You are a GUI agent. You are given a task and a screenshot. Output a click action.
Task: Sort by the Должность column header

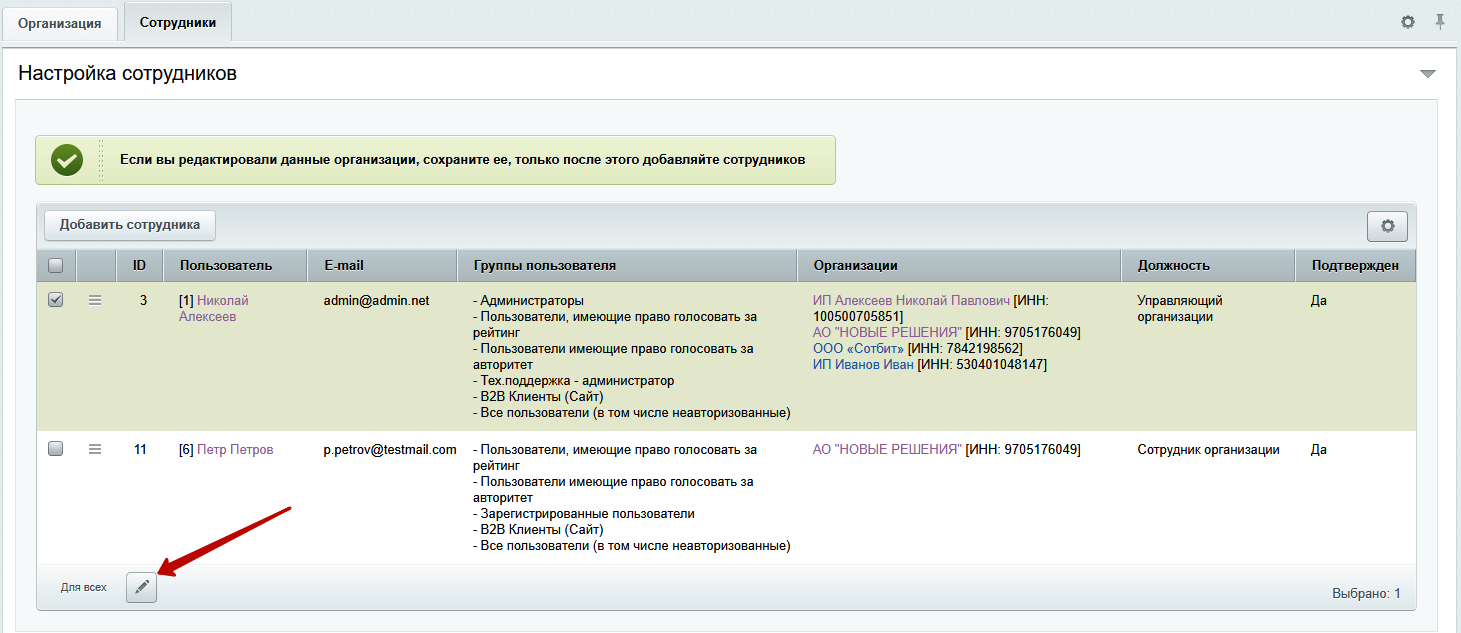[x=1173, y=266]
